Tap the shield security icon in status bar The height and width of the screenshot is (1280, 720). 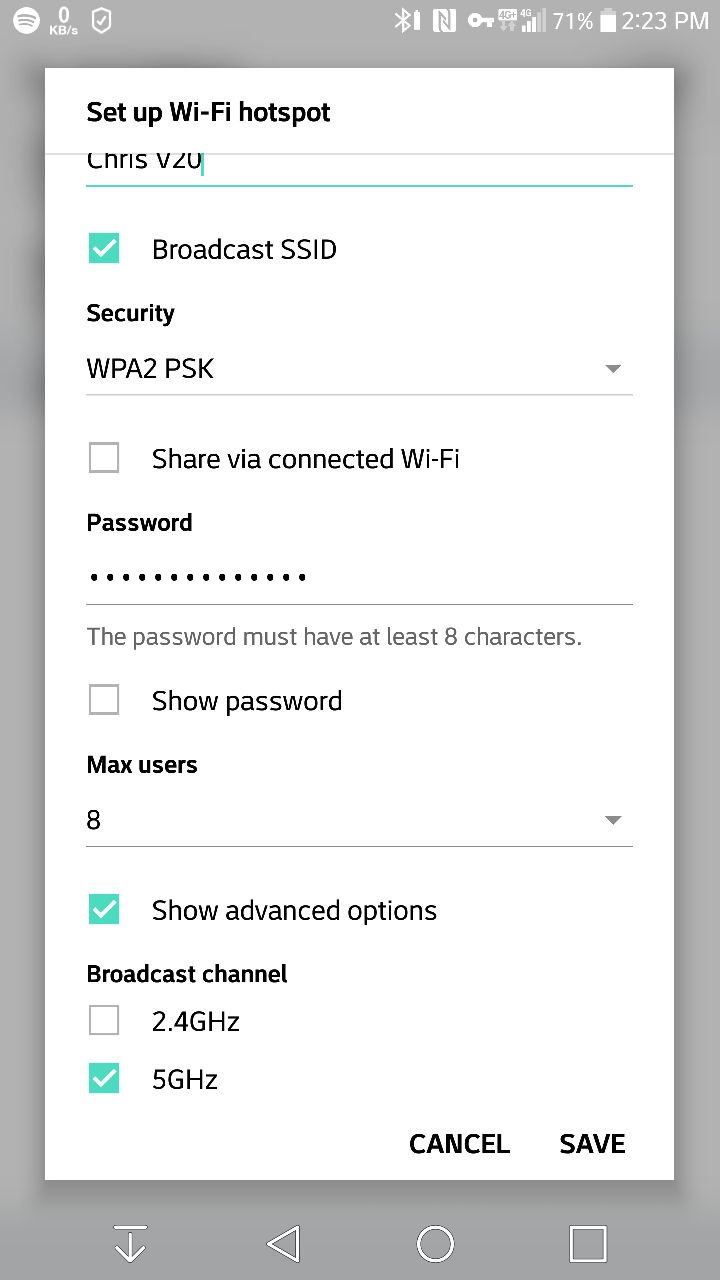tap(101, 20)
